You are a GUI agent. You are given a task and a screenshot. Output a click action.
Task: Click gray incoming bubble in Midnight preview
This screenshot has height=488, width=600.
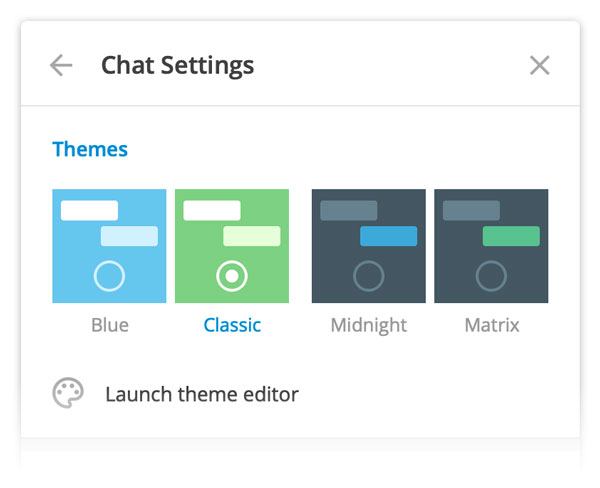coord(348,210)
